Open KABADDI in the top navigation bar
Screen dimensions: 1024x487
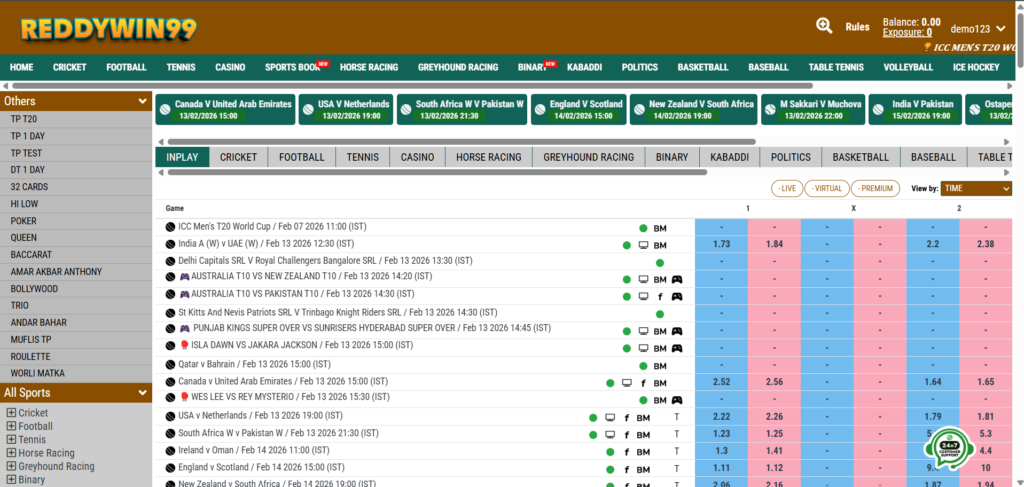[x=584, y=67]
